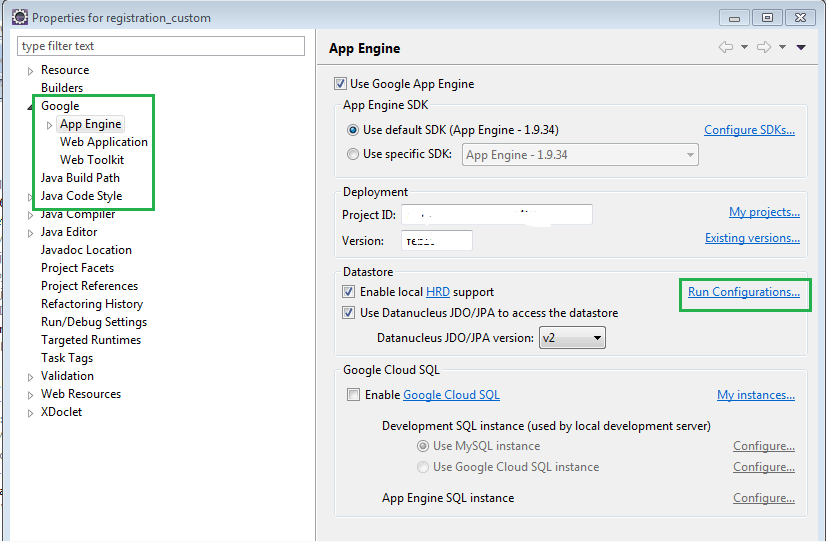
Task: Minimize the Properties dialog
Action: (734, 18)
